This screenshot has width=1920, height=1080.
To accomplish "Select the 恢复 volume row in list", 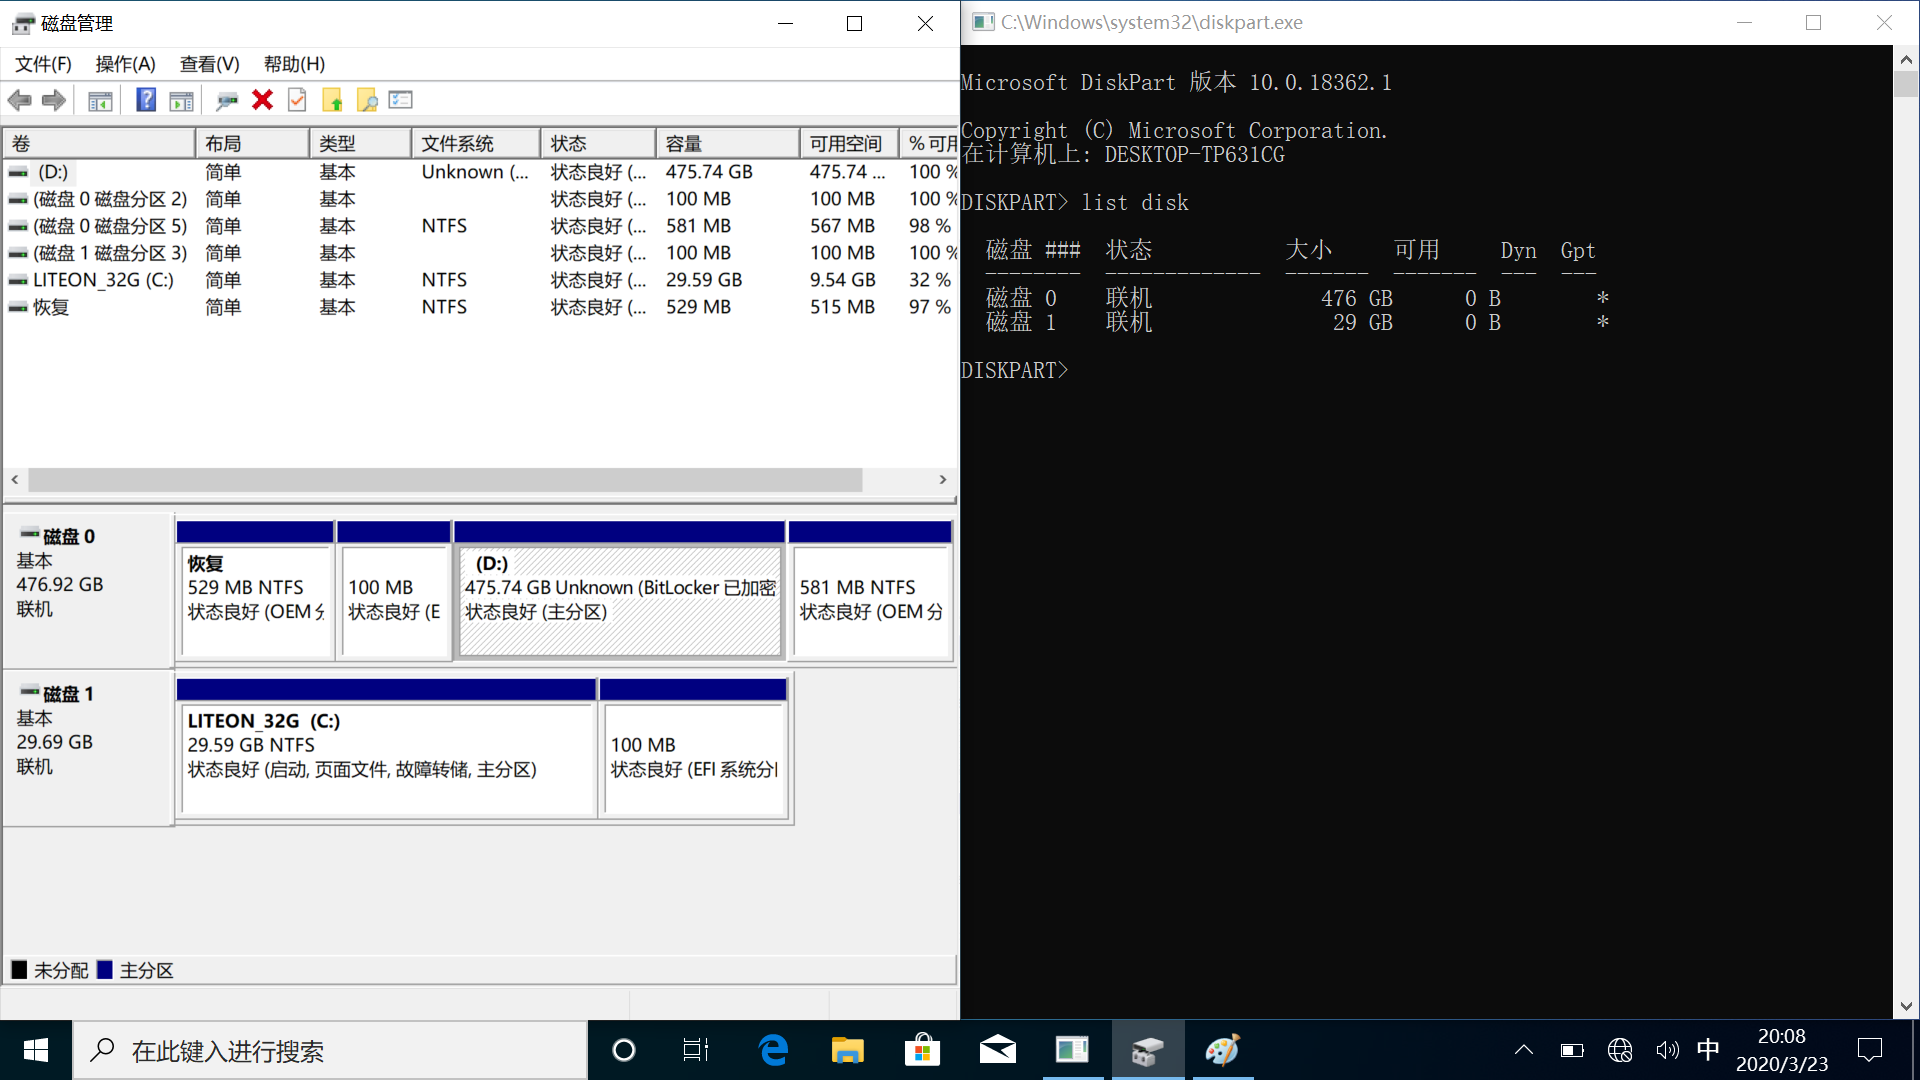I will 480,307.
